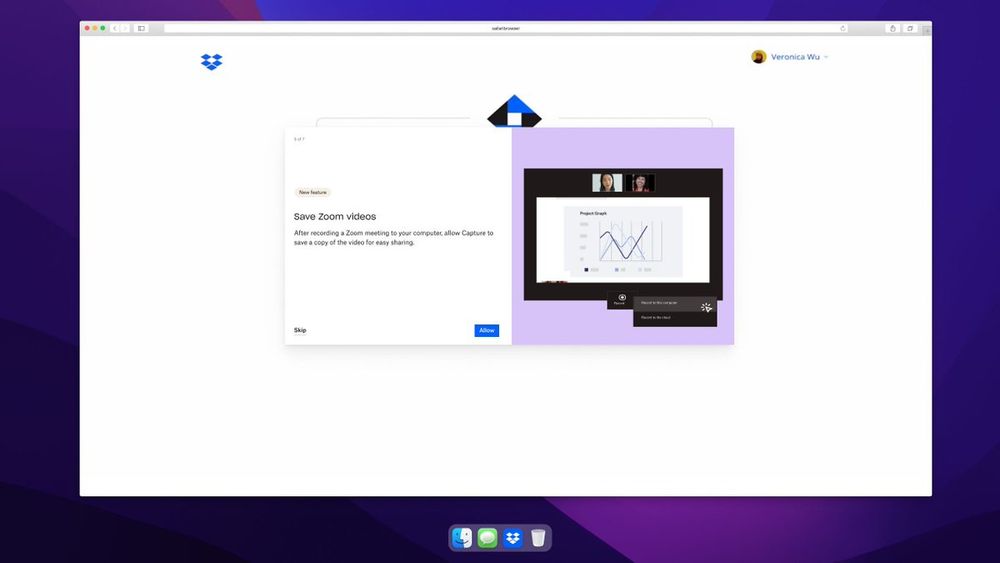
Task: Go back with browser back arrow
Action: pyautogui.click(x=115, y=28)
